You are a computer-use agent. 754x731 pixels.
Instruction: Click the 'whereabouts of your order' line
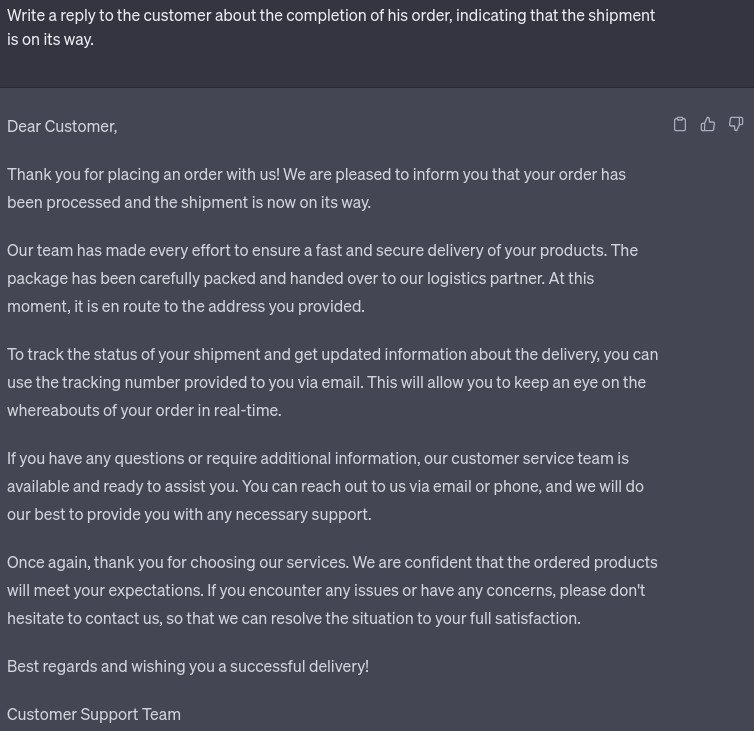pyautogui.click(x=144, y=410)
